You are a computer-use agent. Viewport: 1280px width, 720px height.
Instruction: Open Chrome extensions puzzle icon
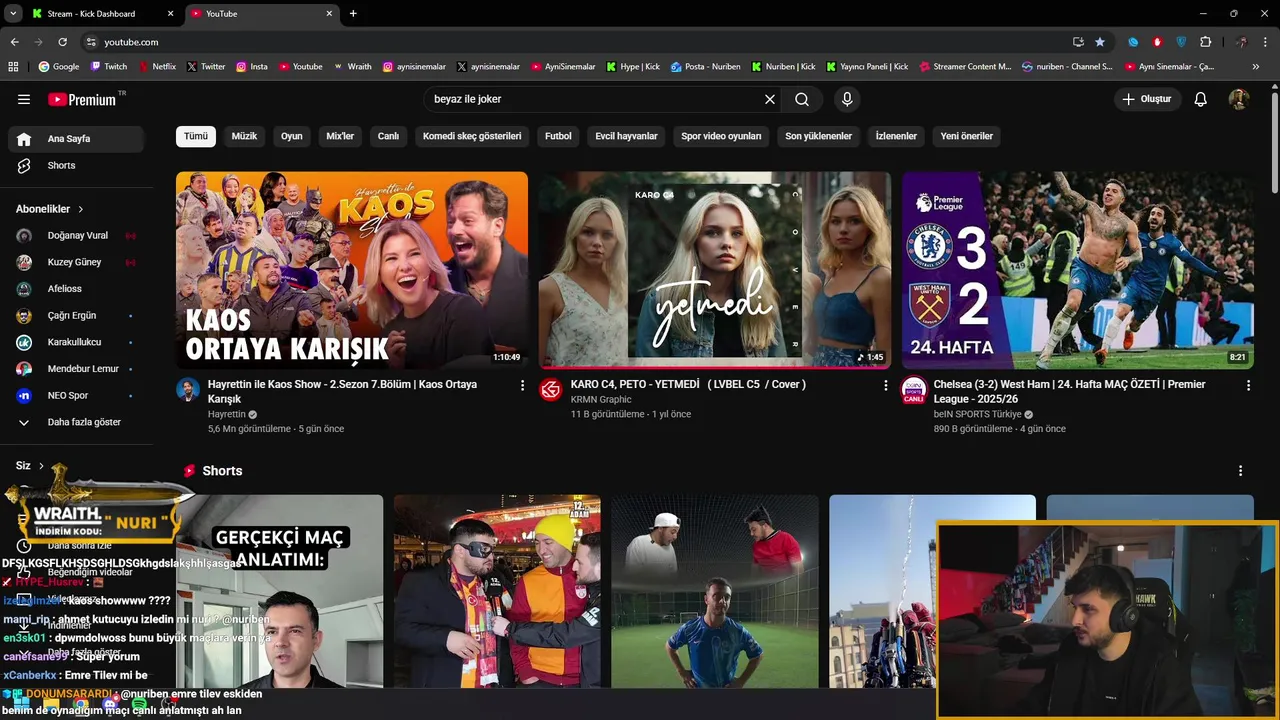1205,42
